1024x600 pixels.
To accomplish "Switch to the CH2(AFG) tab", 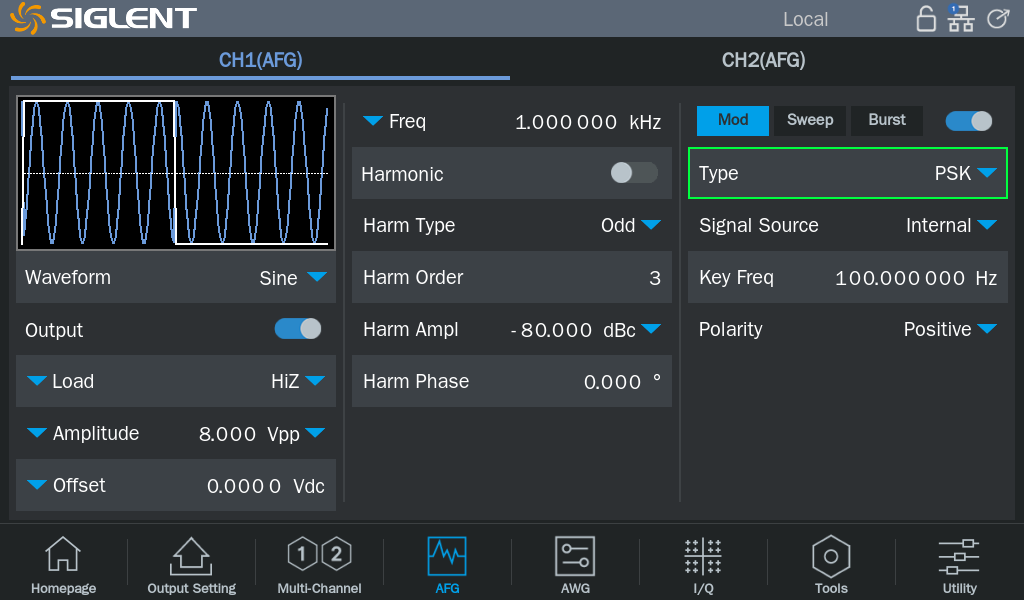I will (x=763, y=61).
